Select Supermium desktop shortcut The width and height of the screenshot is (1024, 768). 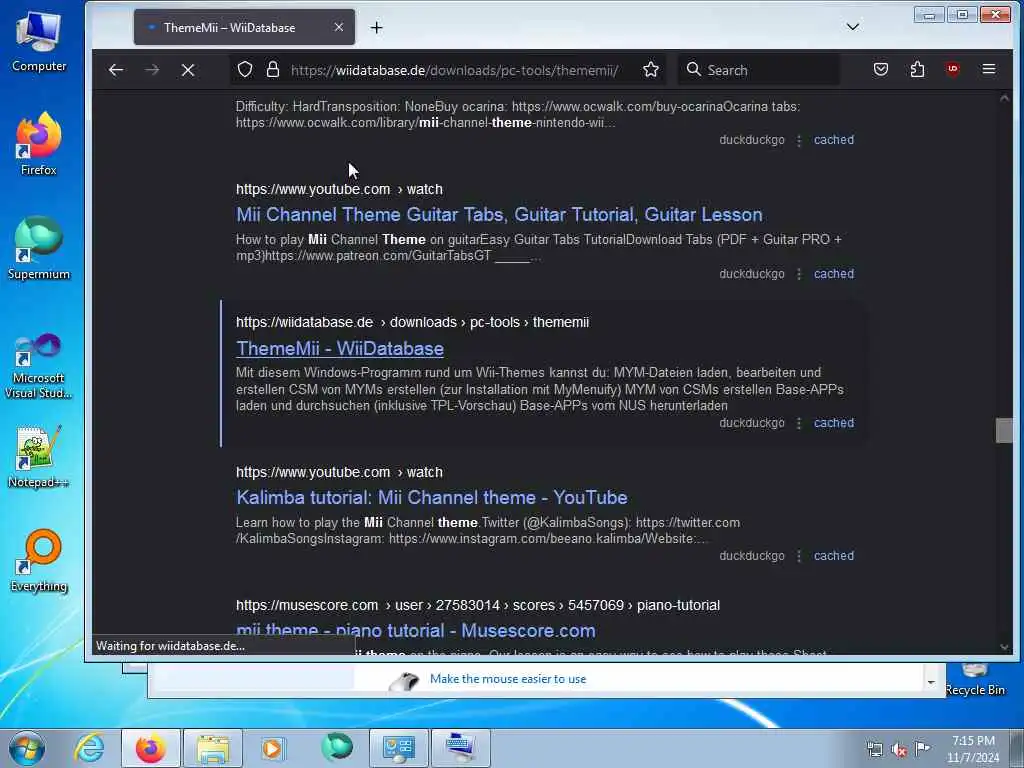[39, 249]
